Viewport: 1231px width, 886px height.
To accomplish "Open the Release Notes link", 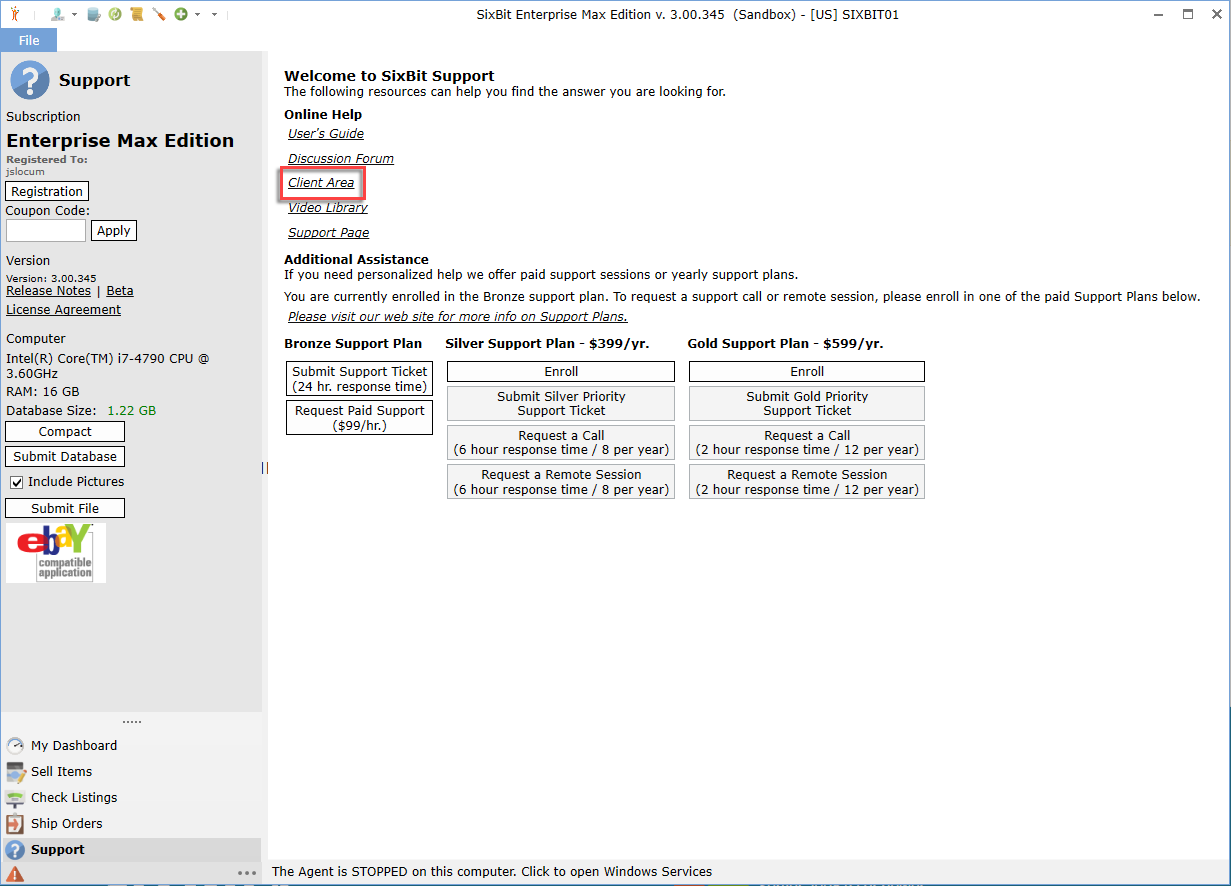I will coord(48,291).
